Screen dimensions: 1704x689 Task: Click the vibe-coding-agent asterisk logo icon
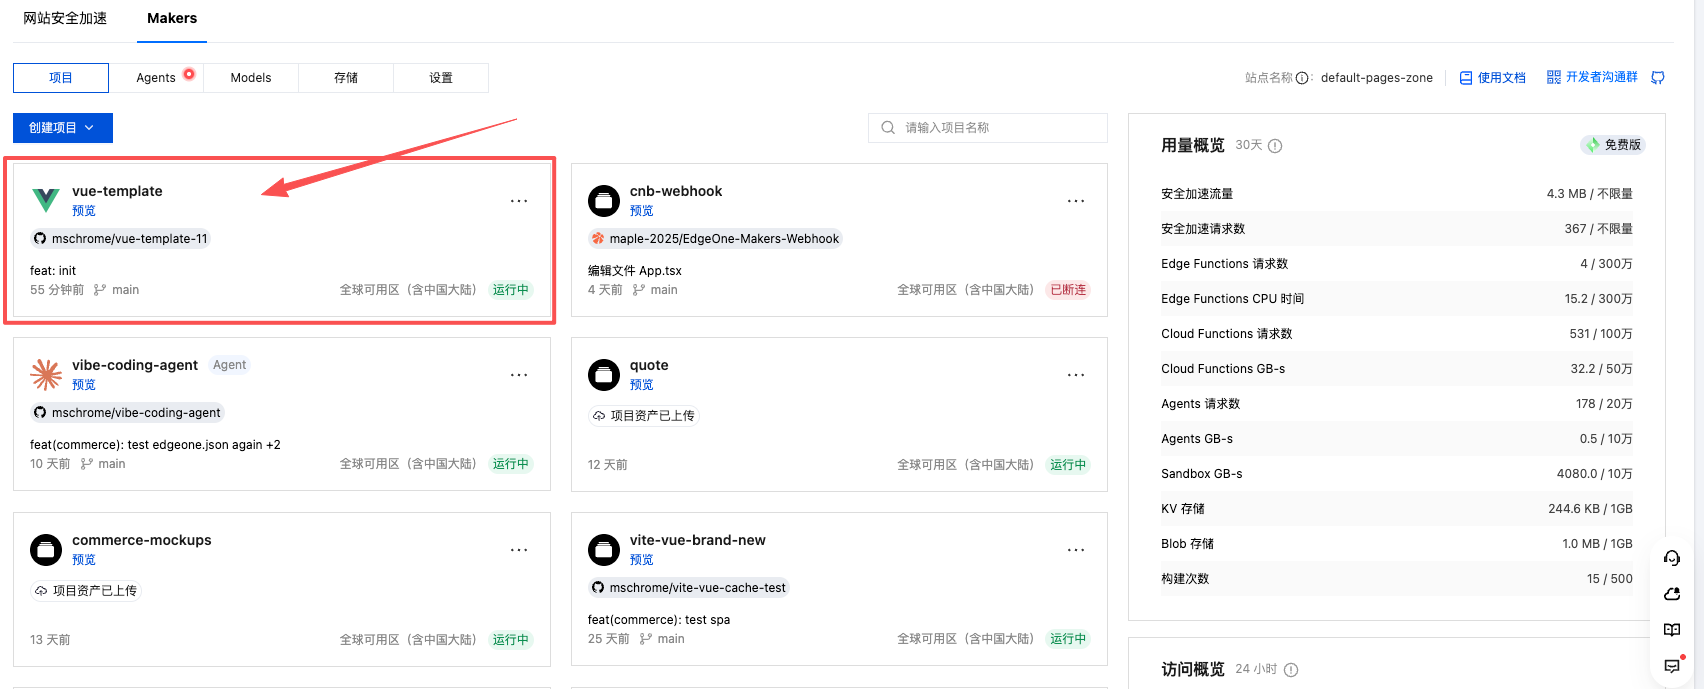[46, 375]
